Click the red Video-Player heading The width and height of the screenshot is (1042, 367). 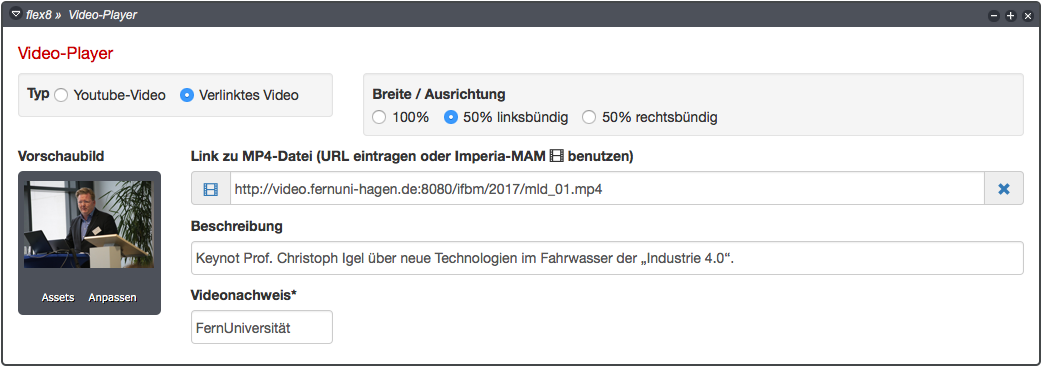coord(66,54)
